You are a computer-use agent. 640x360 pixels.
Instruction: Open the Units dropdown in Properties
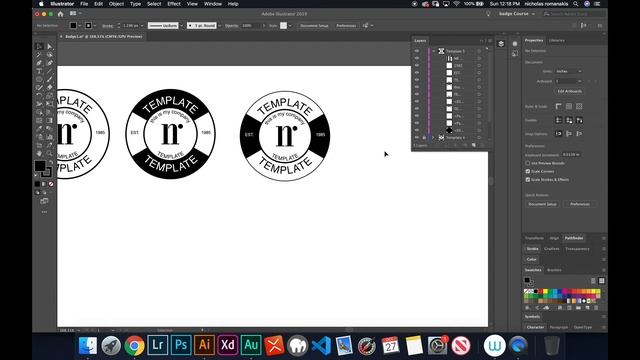coord(569,71)
